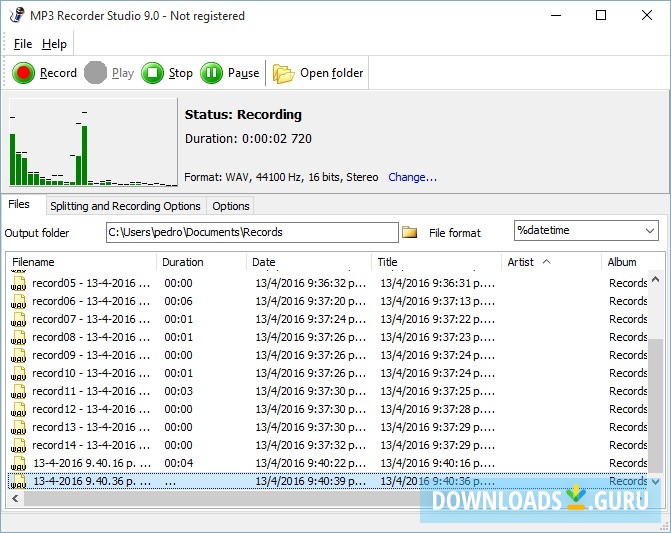Click WAV icon of record10 file

(x=18, y=373)
